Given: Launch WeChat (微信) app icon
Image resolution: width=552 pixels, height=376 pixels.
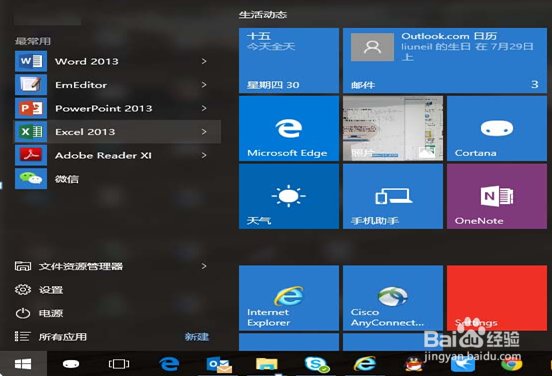Looking at the screenshot, I should (31, 178).
